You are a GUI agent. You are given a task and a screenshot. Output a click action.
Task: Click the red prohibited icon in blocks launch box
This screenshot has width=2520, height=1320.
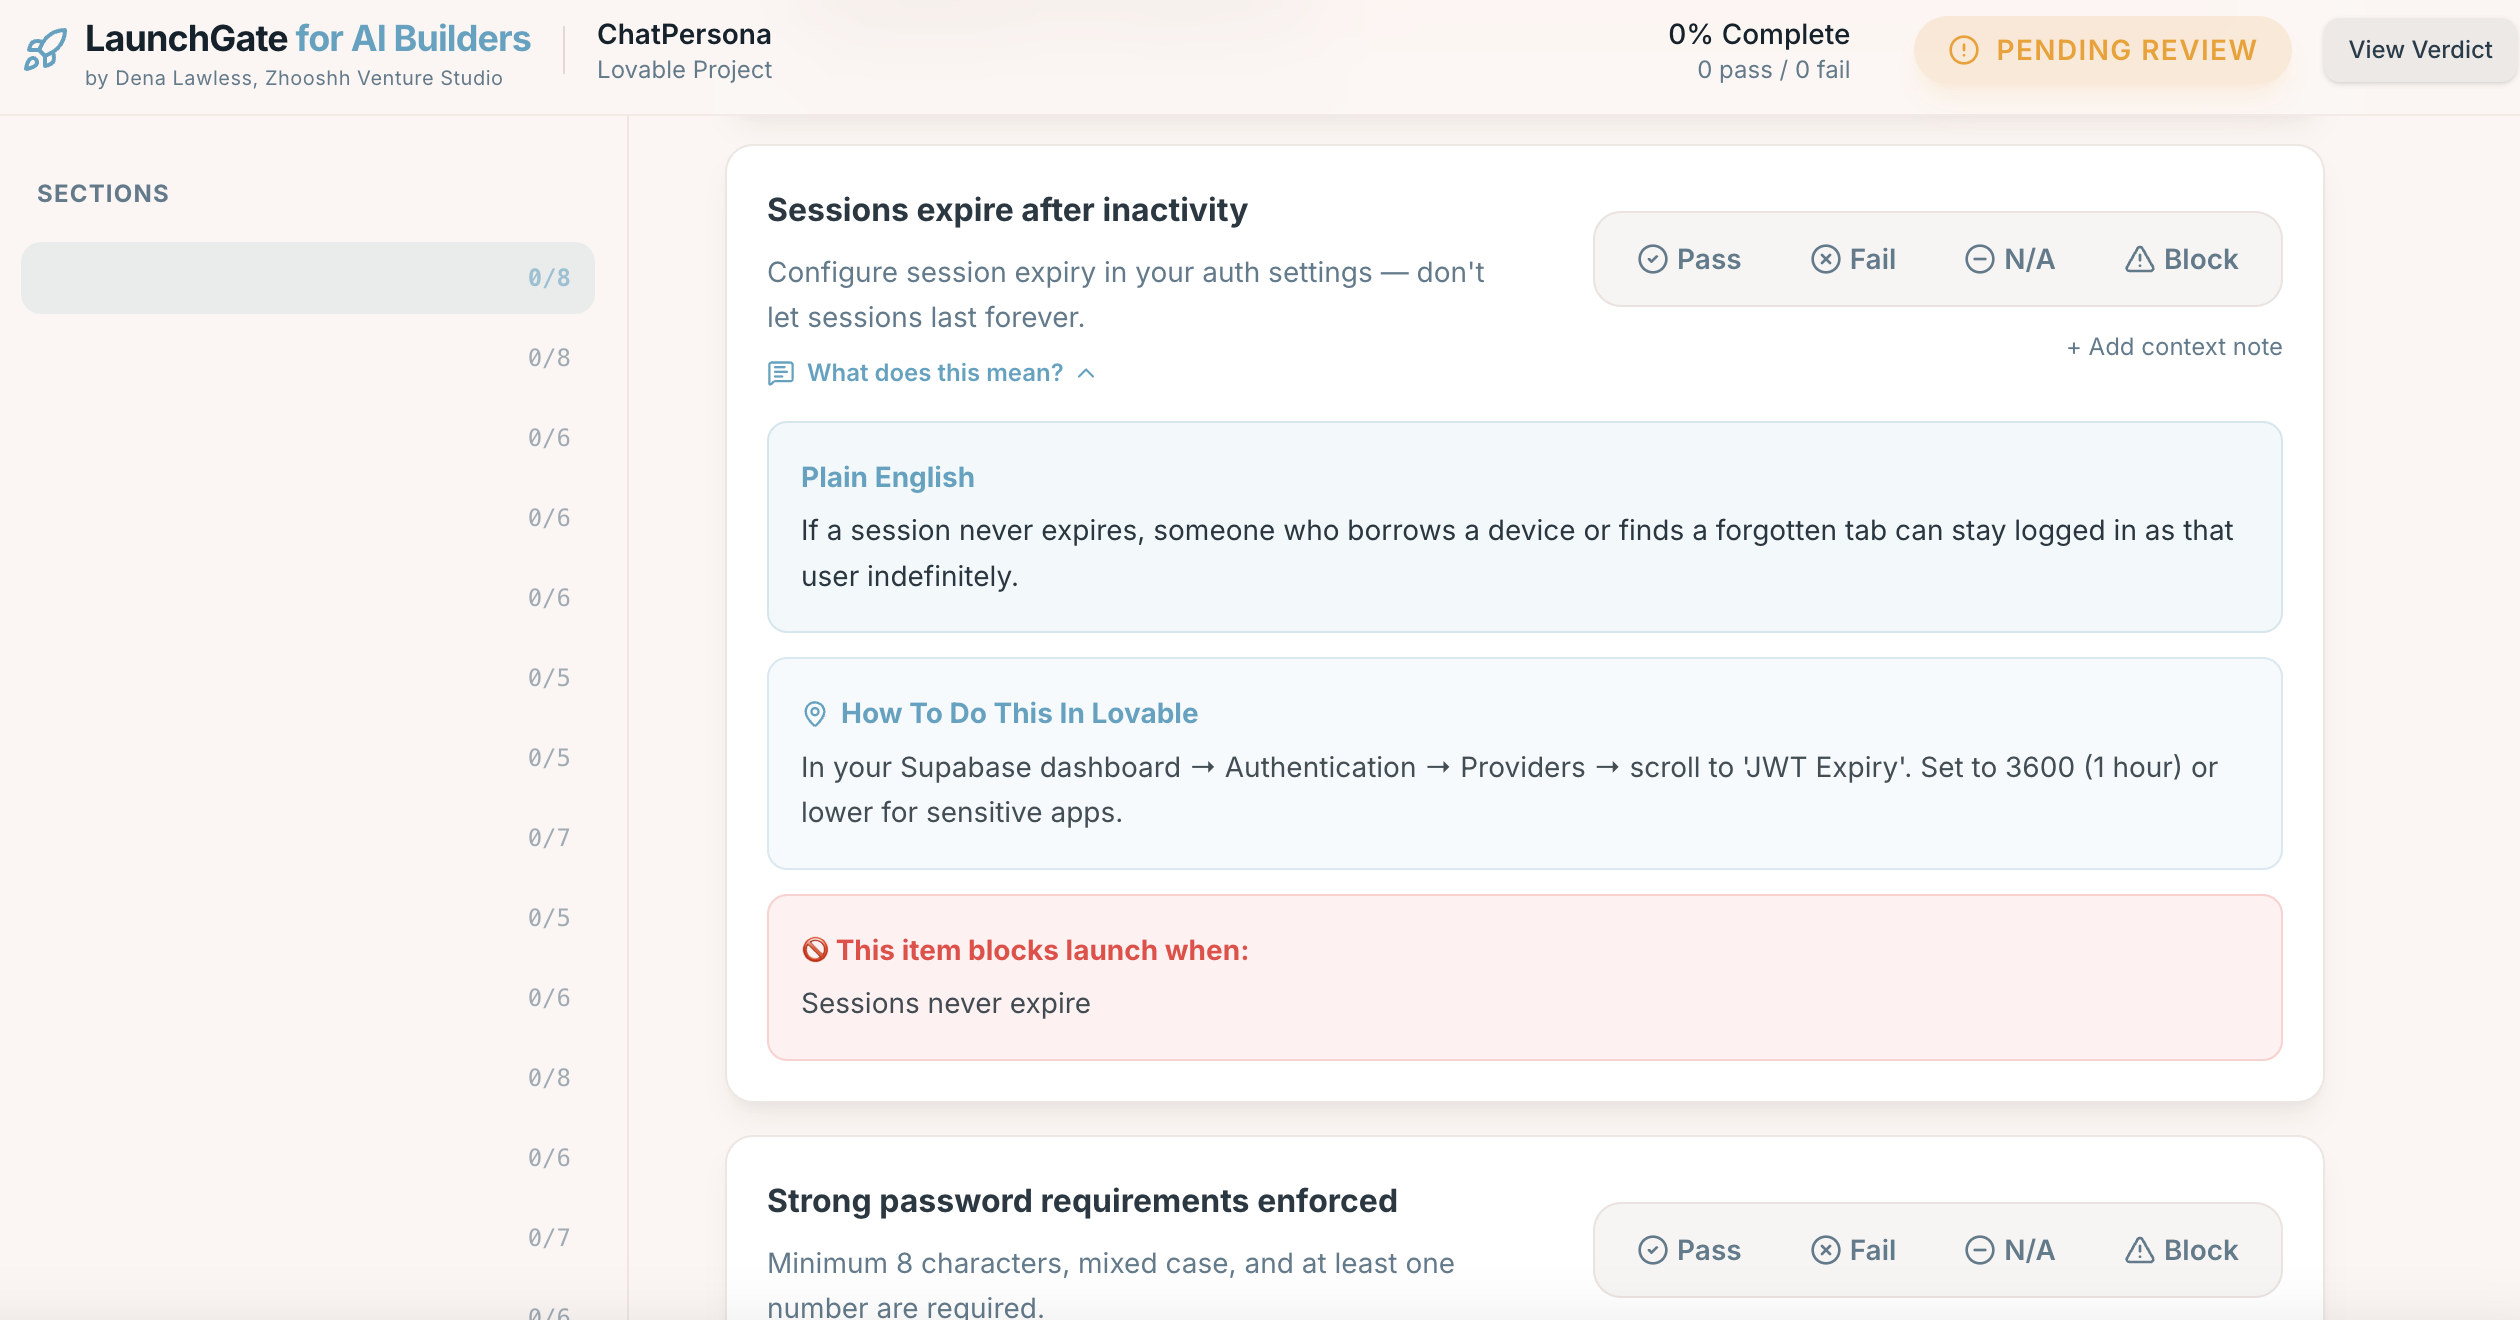click(815, 950)
